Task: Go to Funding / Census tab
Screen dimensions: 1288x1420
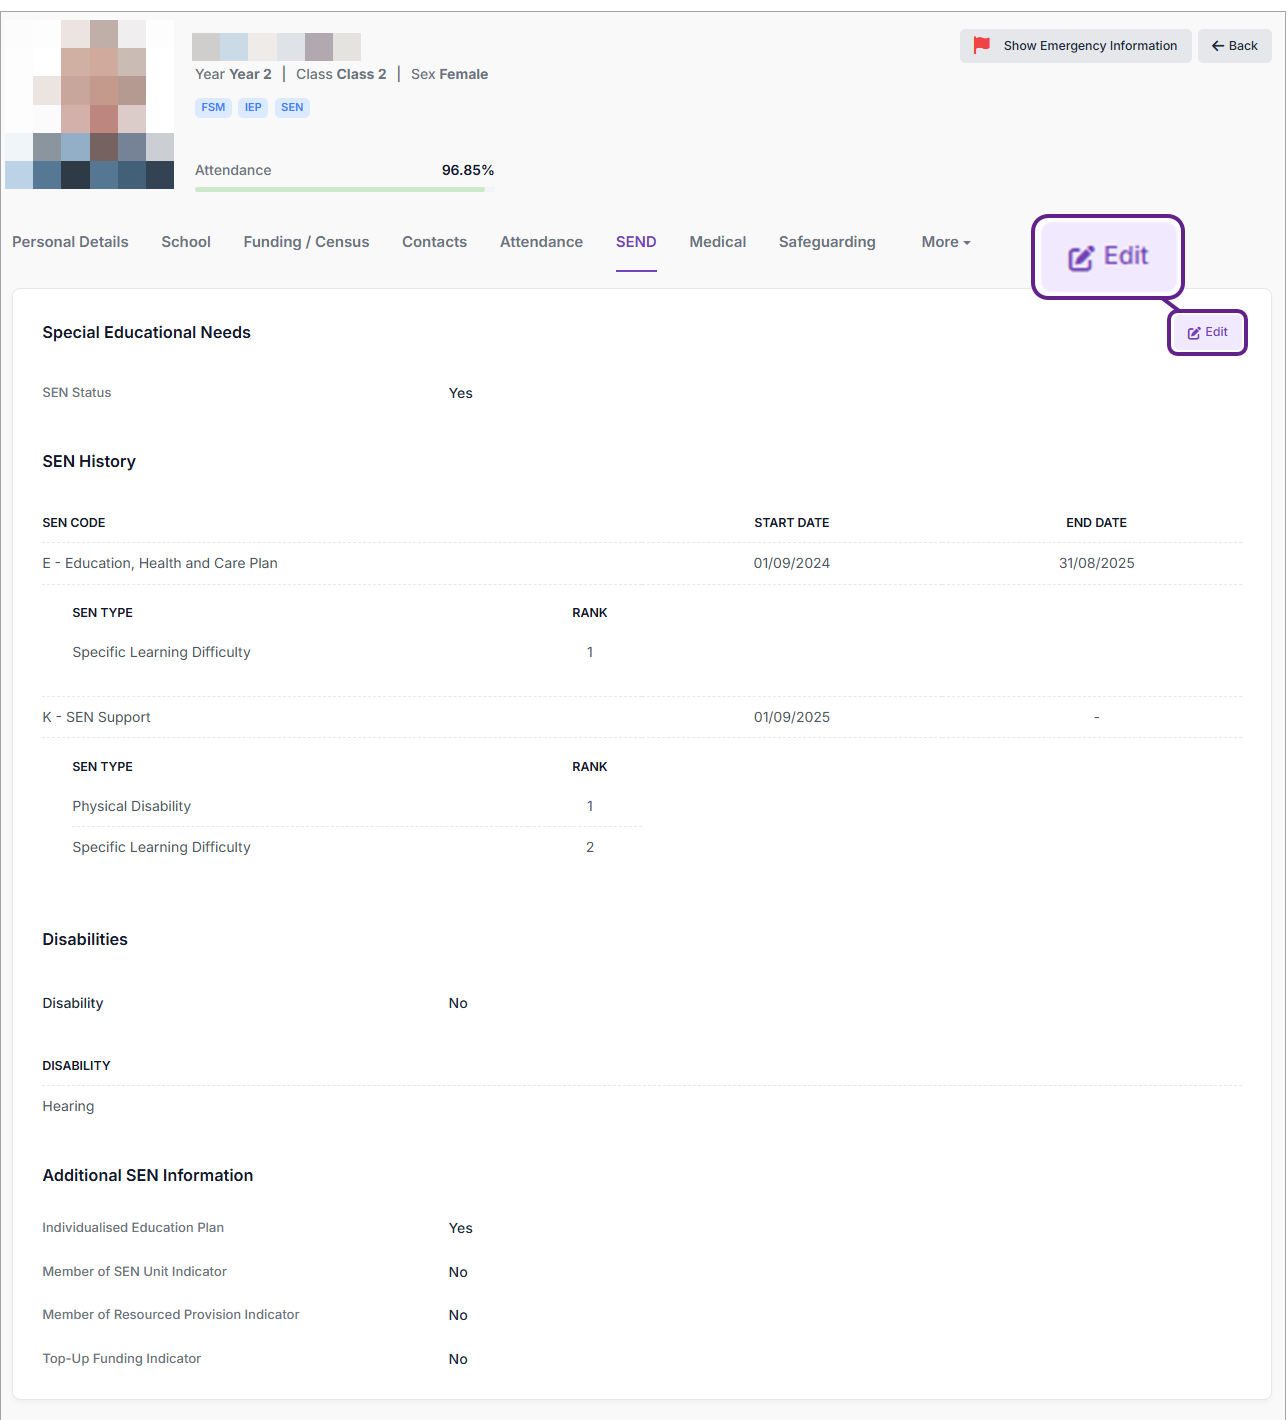Action: [x=306, y=242]
